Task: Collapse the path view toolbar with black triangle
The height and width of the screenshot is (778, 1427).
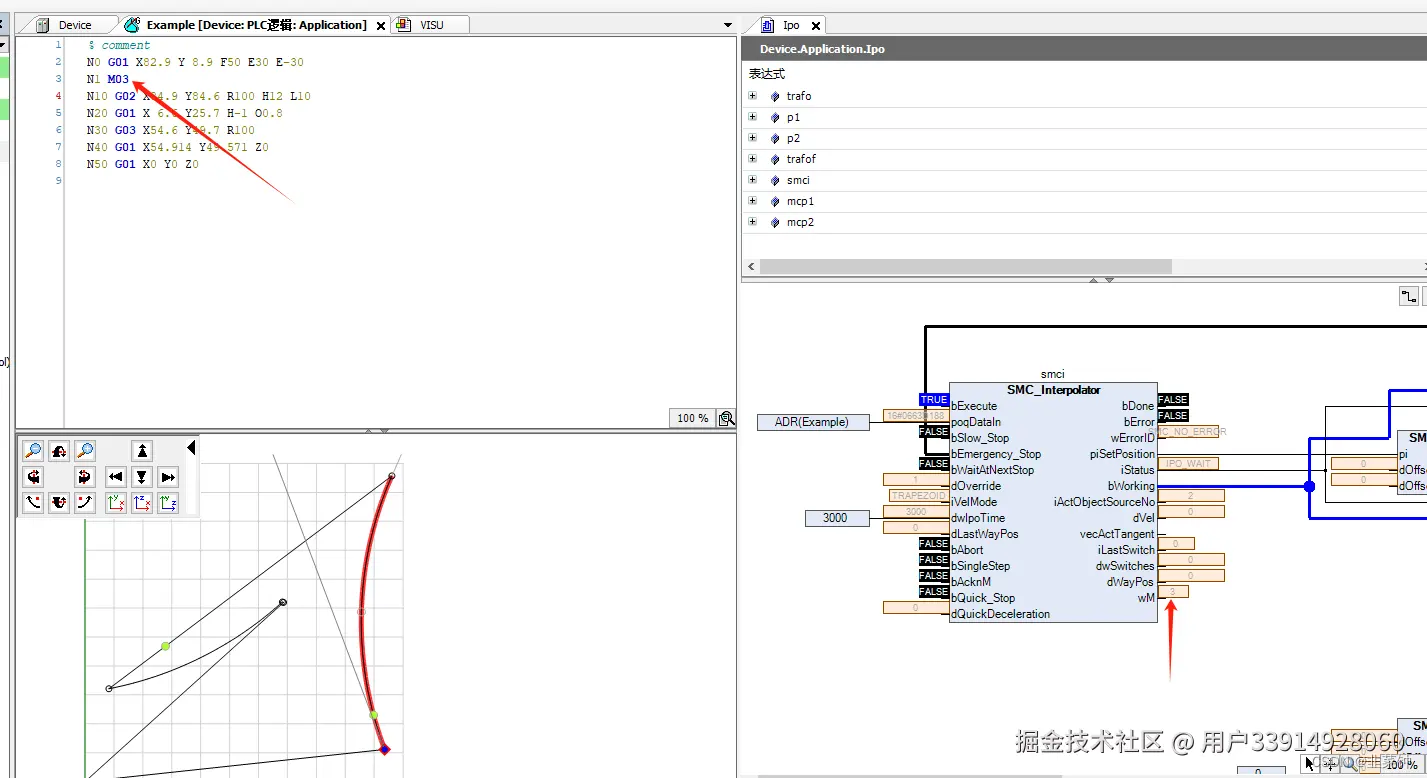Action: point(191,447)
